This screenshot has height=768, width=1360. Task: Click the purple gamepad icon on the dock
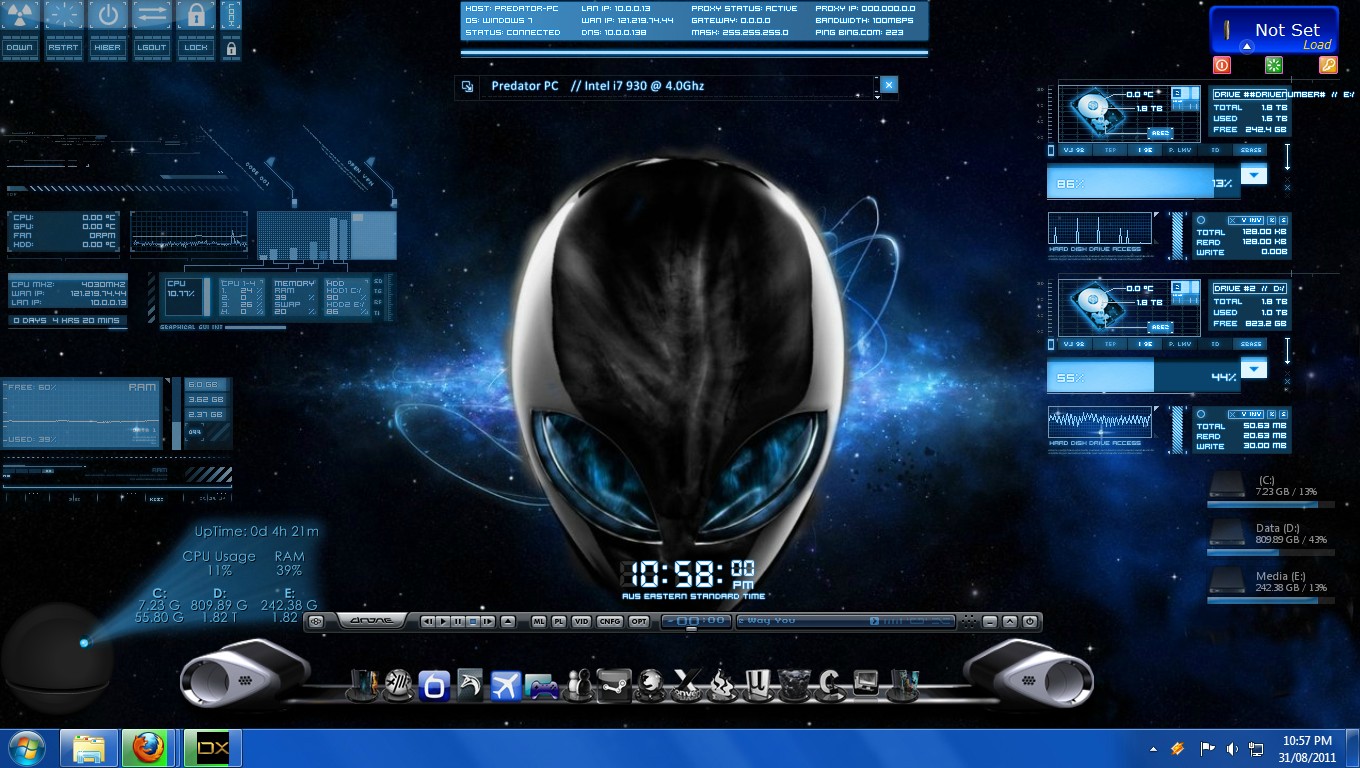tap(542, 686)
